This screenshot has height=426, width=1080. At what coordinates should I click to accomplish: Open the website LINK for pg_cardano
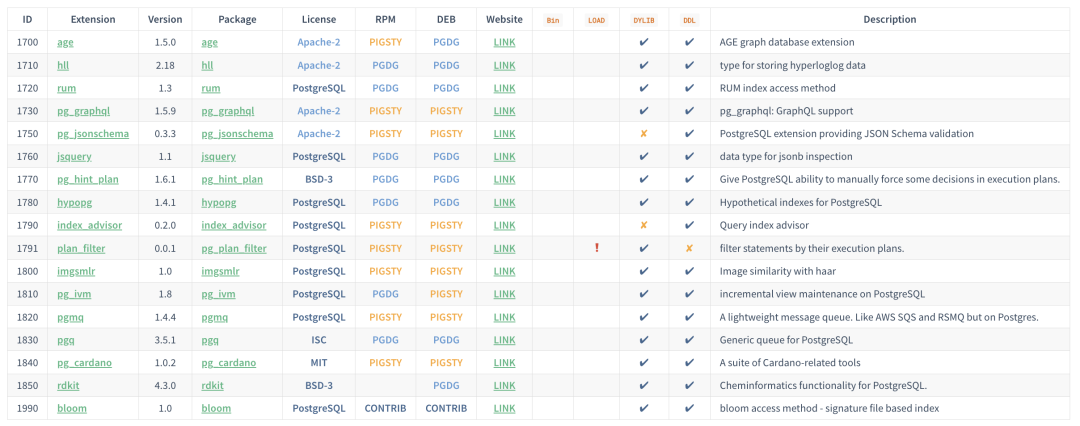point(505,362)
